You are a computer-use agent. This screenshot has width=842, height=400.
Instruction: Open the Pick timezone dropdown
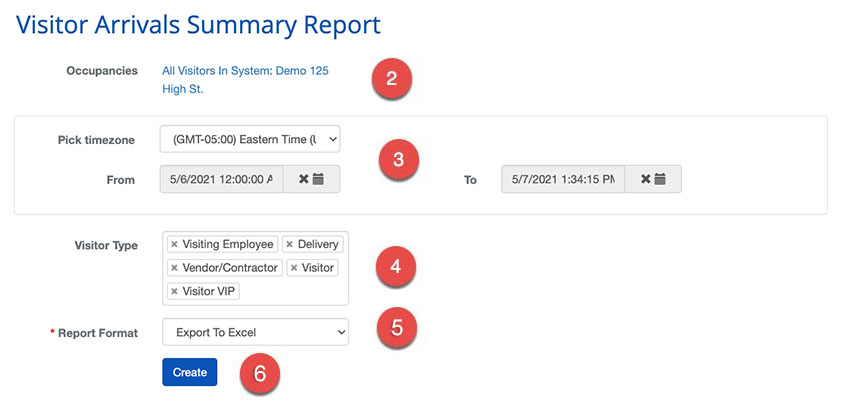250,139
